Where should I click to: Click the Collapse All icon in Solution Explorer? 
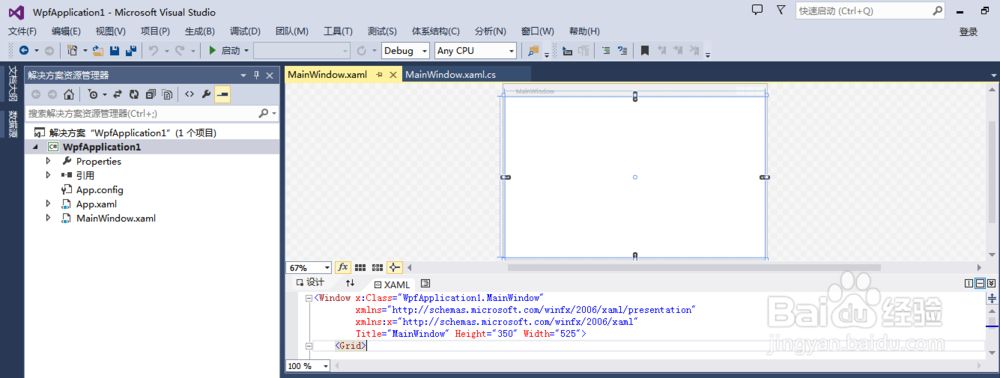[x=151, y=94]
